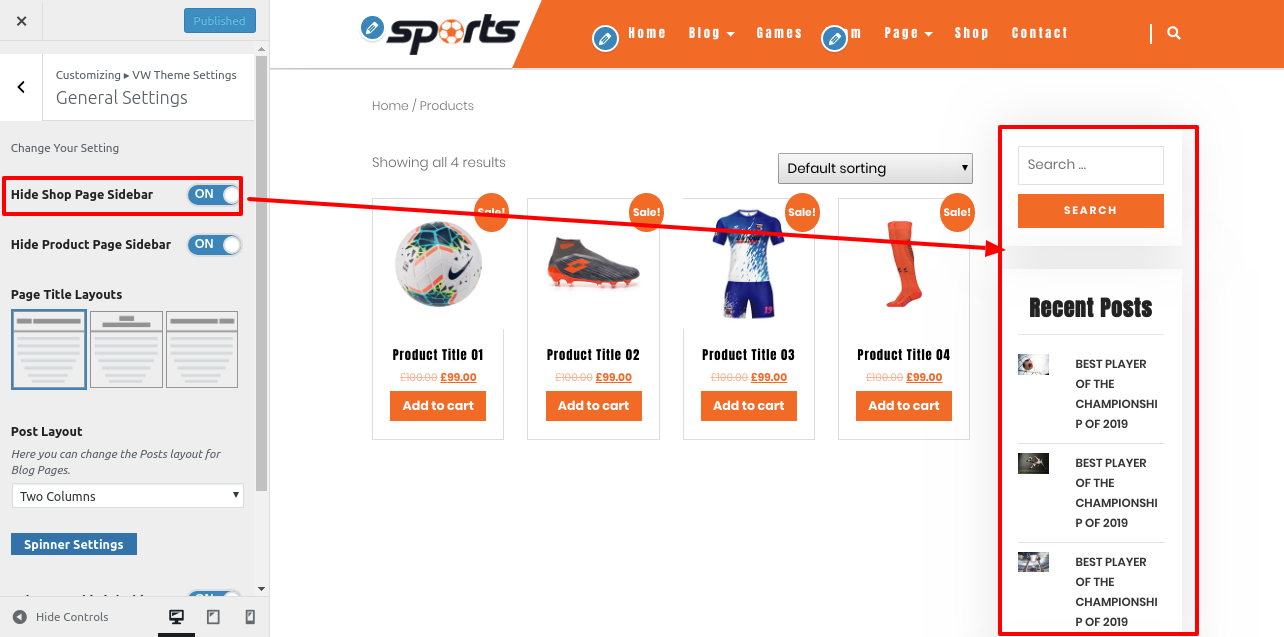Go back using the left chevron arrow

point(21,87)
